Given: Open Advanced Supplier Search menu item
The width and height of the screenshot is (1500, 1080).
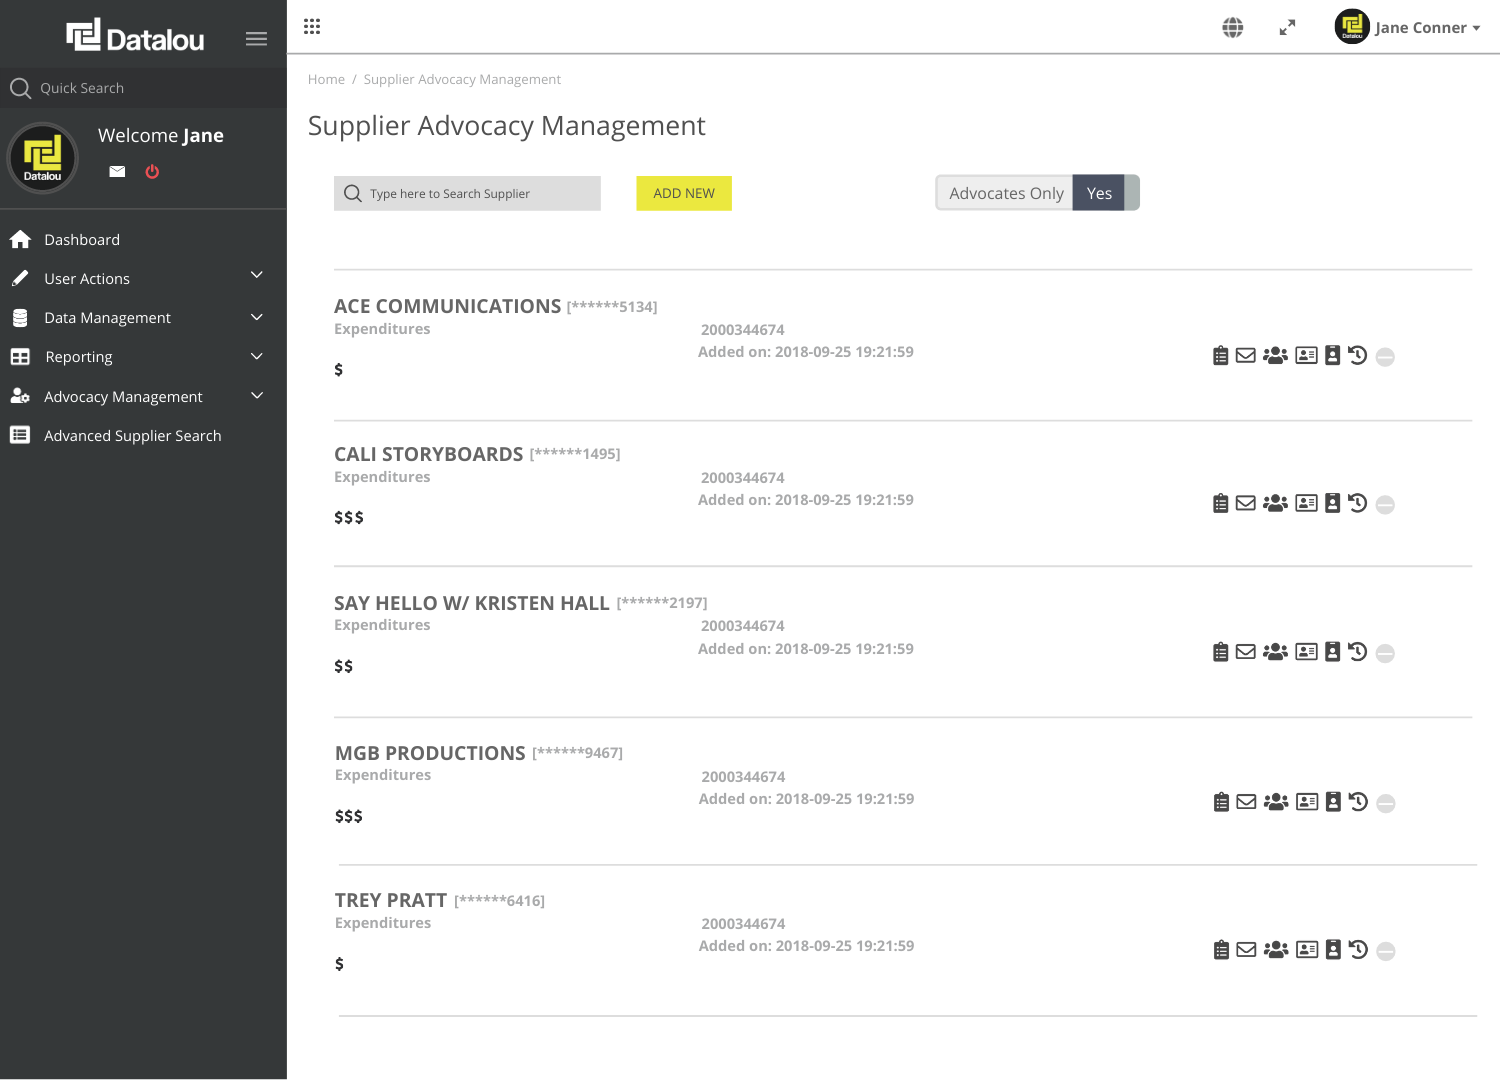Looking at the screenshot, I should tap(132, 436).
